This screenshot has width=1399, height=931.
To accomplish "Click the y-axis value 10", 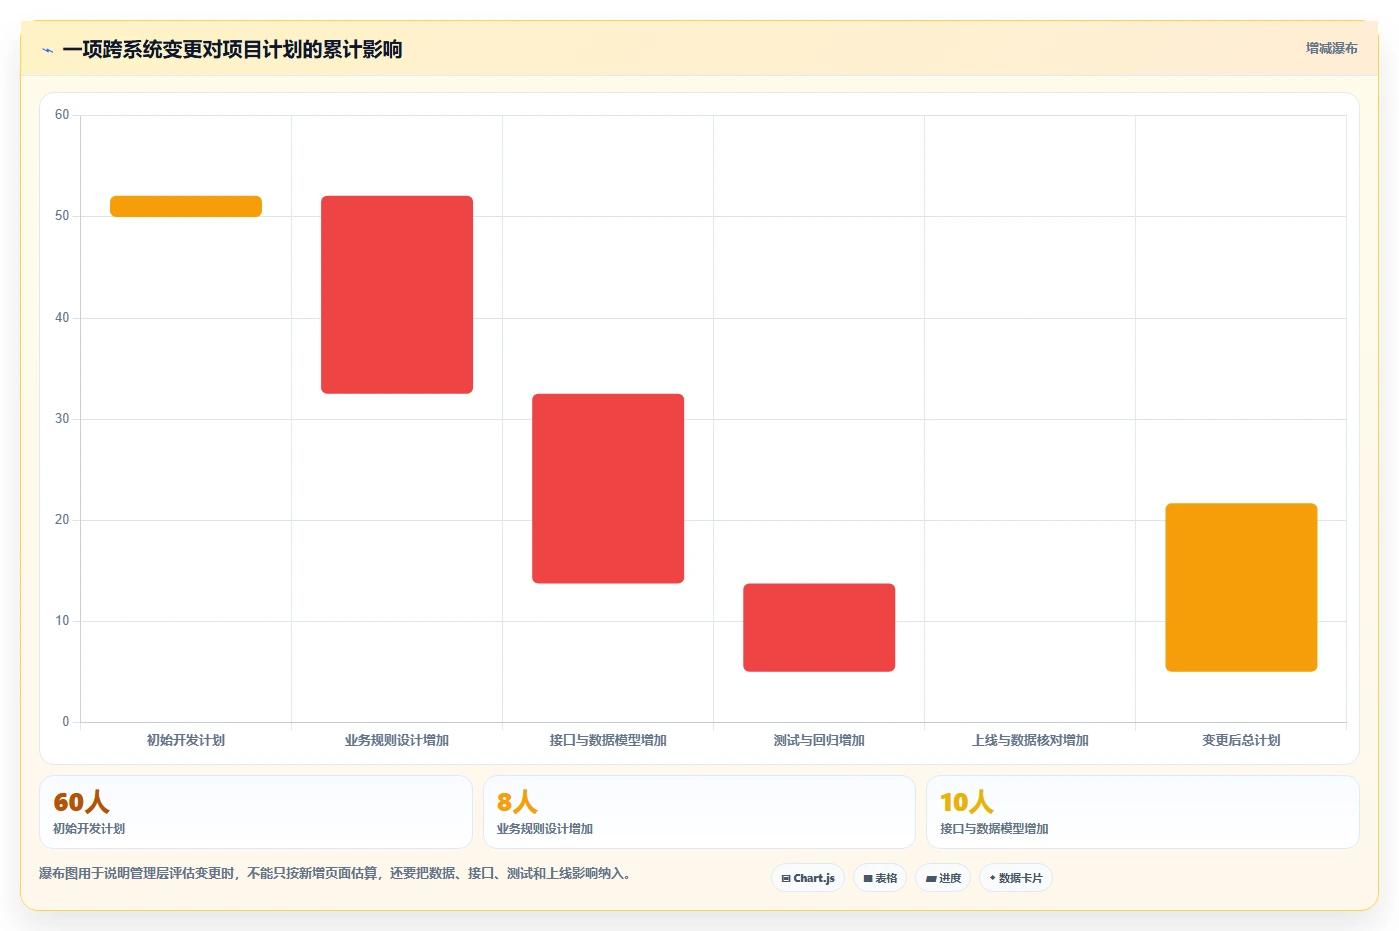I will pos(62,621).
